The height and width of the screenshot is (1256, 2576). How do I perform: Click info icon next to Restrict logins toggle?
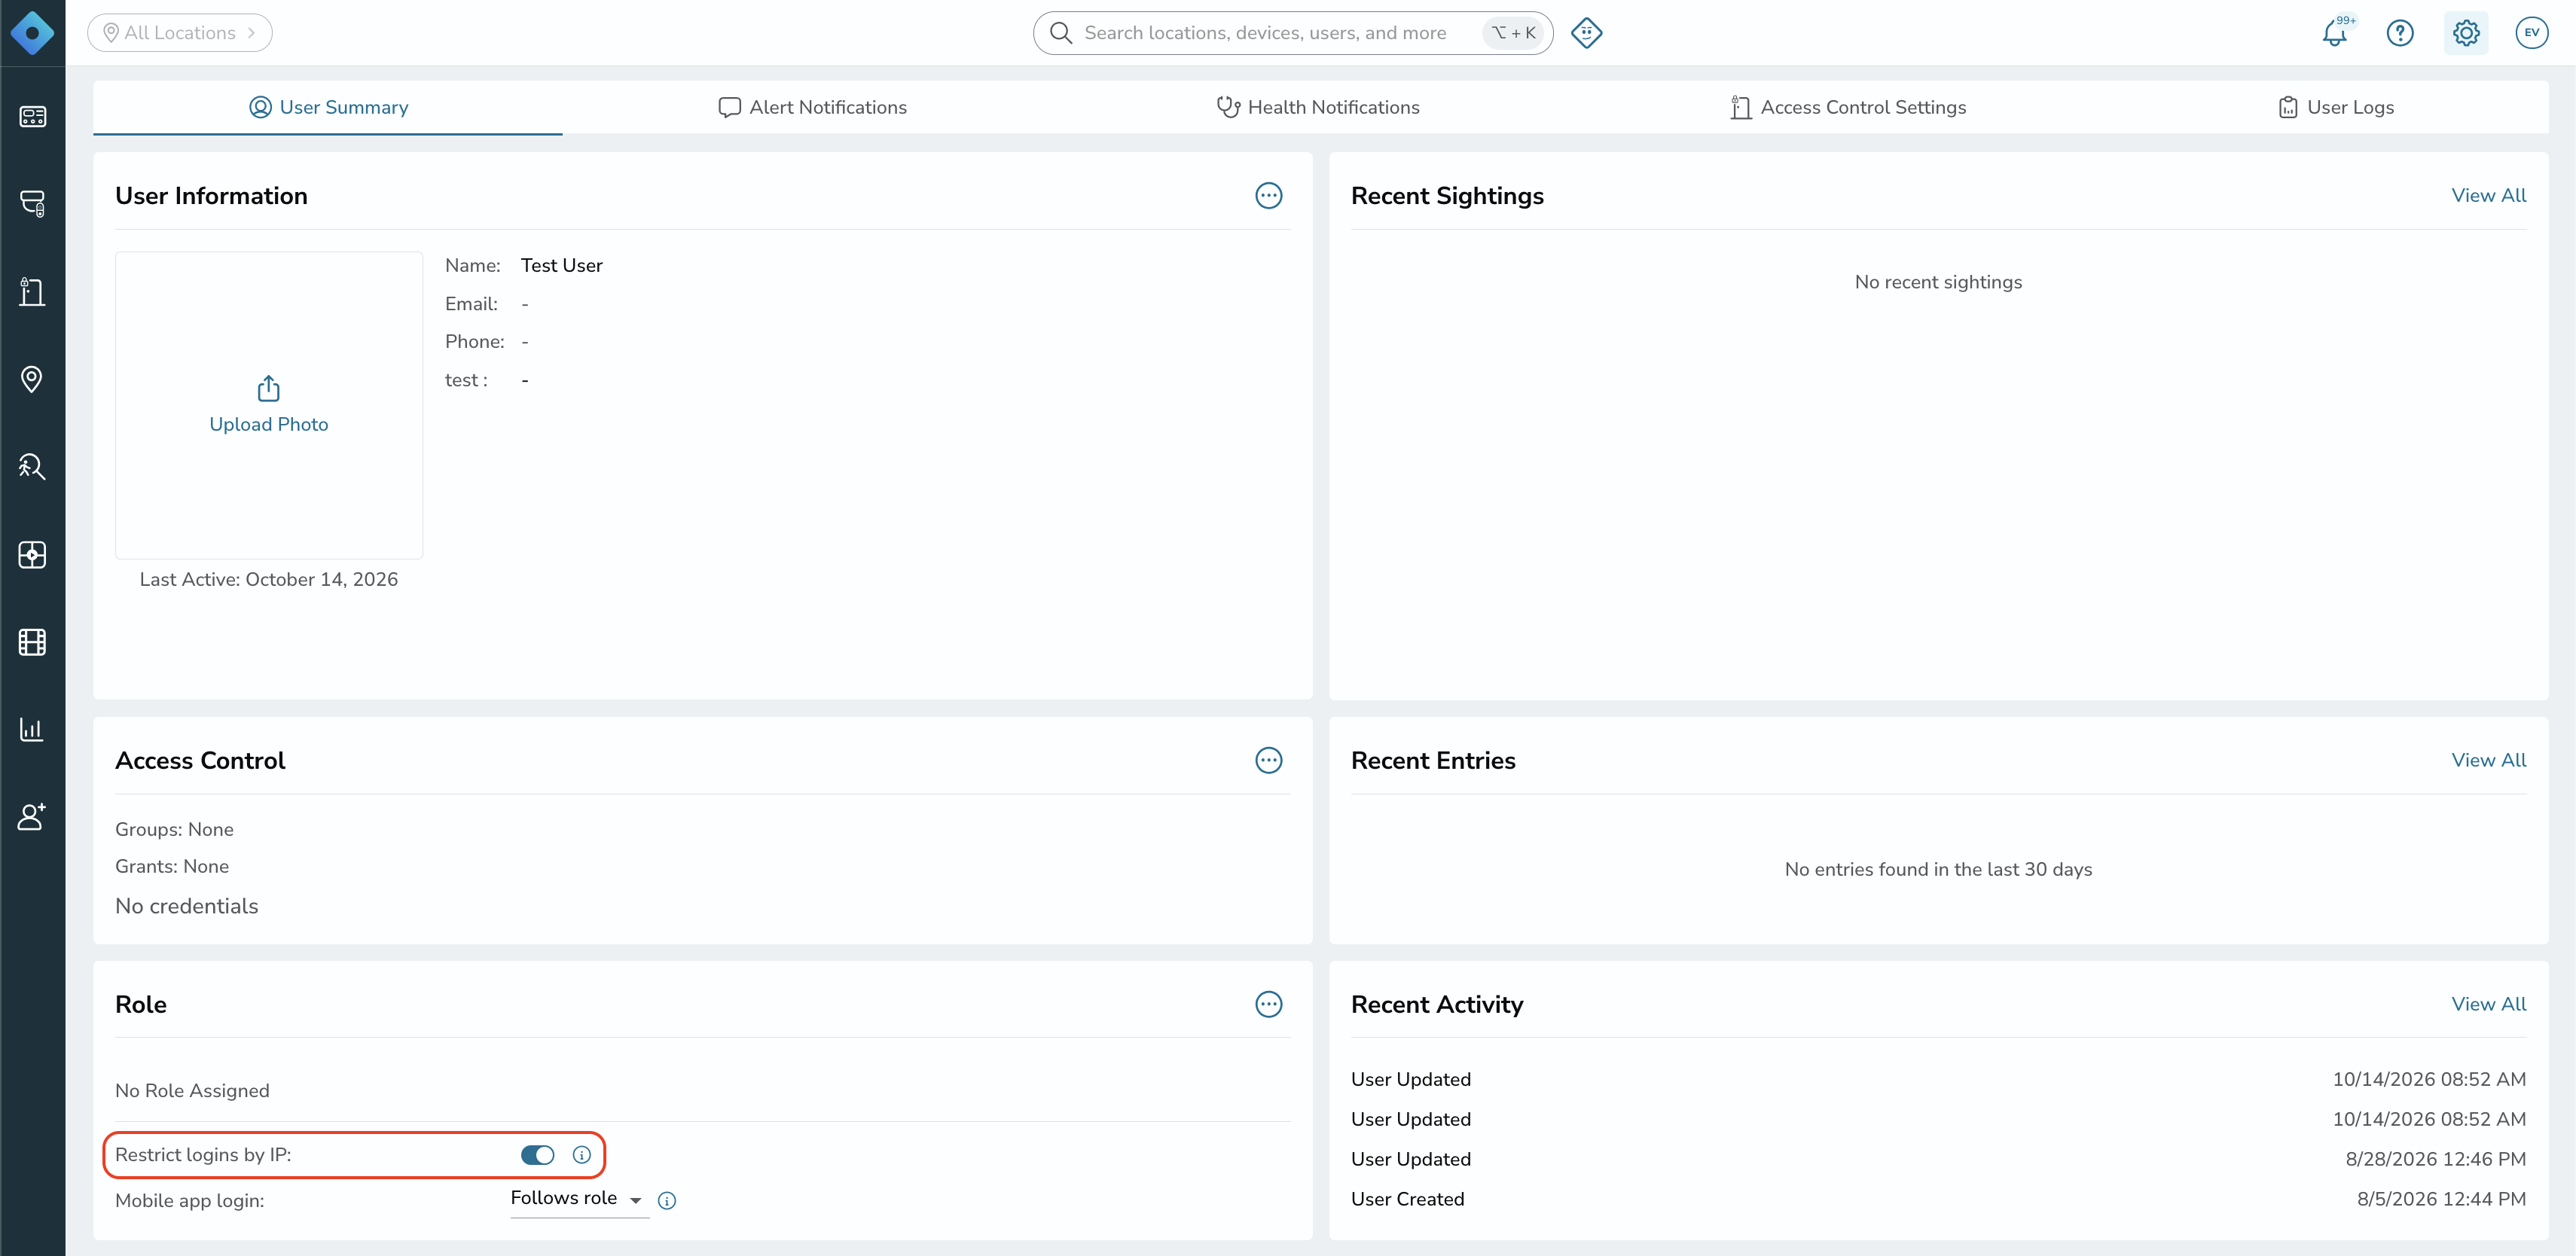pyautogui.click(x=582, y=1155)
